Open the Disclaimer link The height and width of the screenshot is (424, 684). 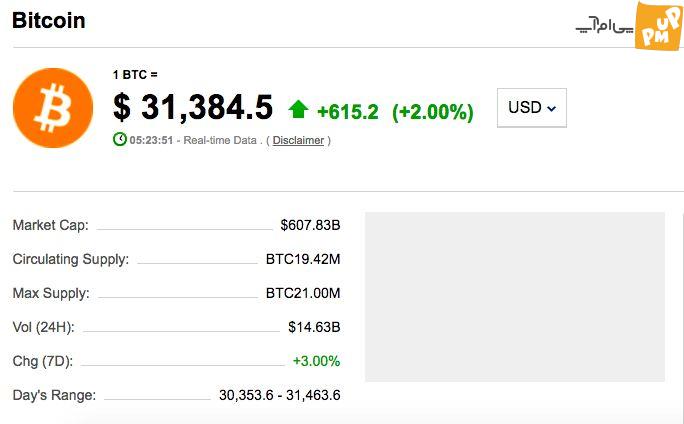tap(298, 140)
